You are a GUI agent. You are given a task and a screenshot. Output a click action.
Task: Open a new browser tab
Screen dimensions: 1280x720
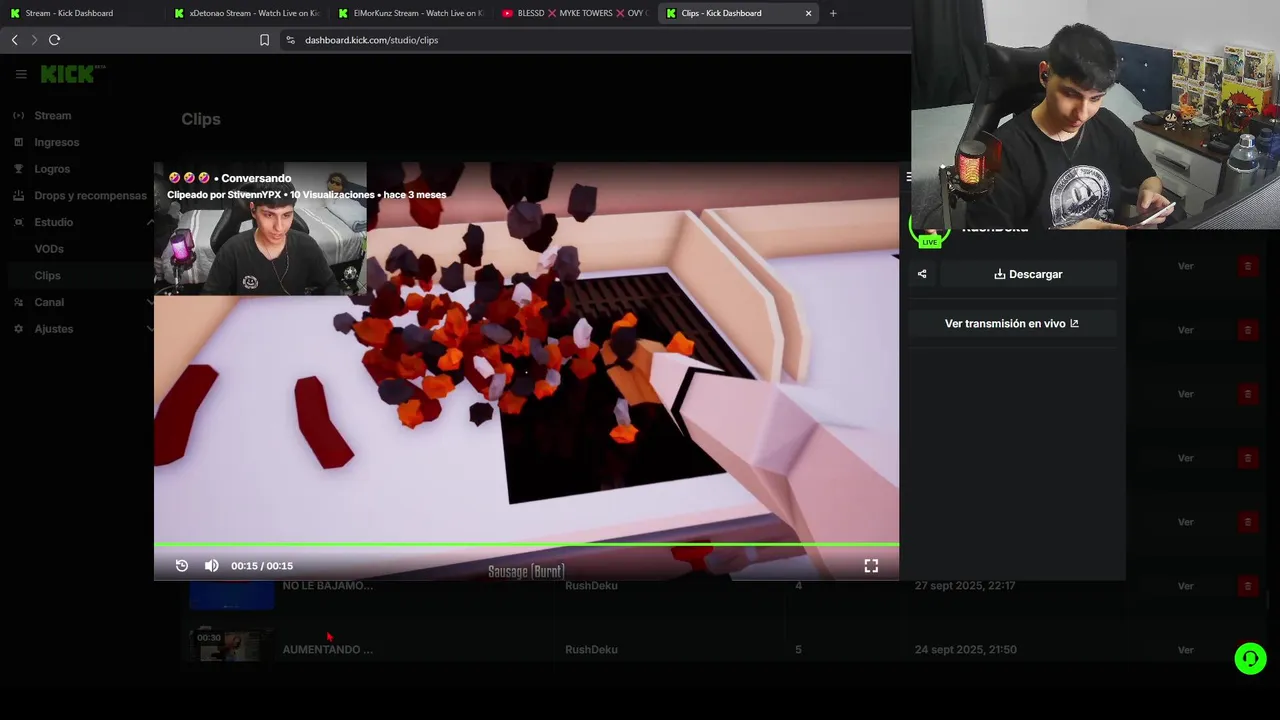tap(833, 13)
